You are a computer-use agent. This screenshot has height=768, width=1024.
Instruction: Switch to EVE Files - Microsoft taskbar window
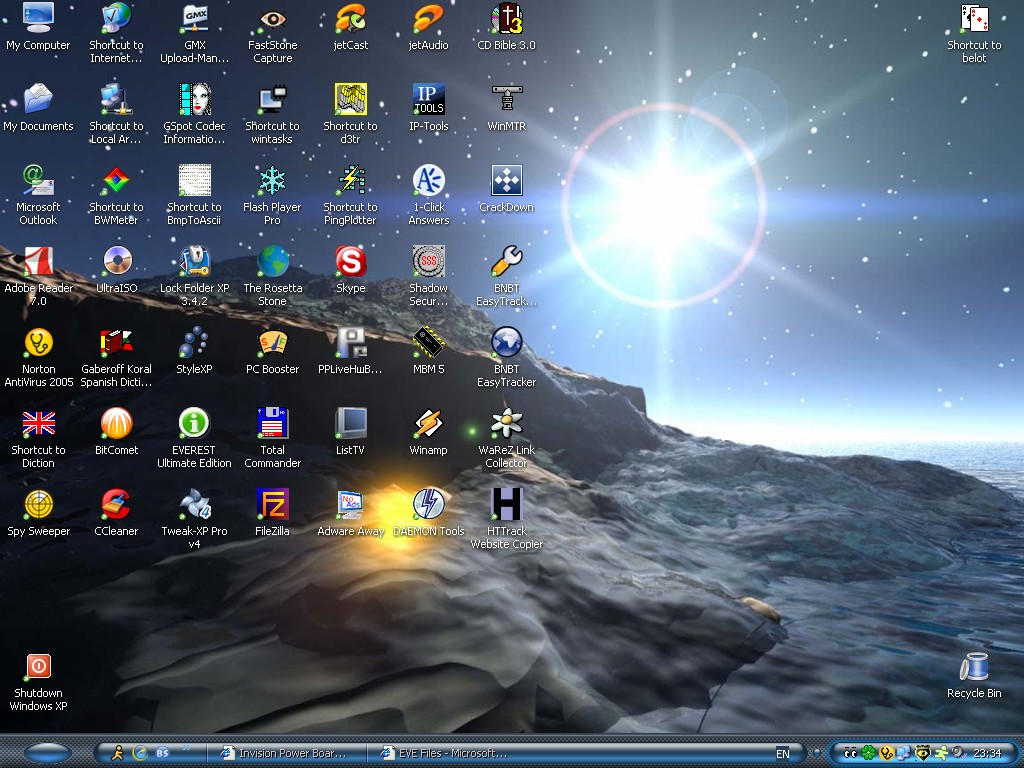tap(446, 753)
